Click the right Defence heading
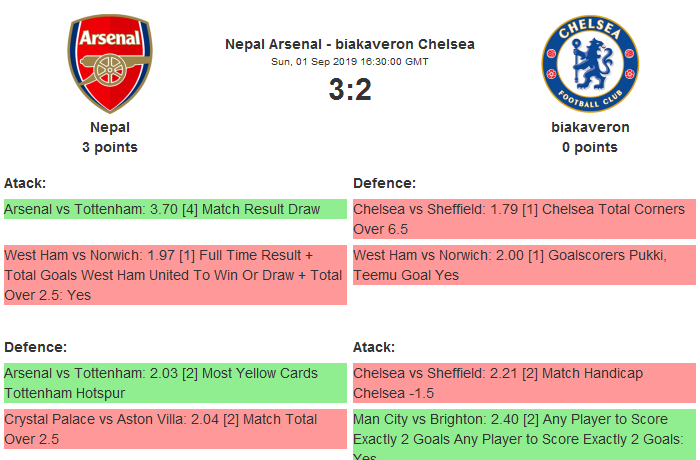This screenshot has width=700, height=460. (384, 183)
